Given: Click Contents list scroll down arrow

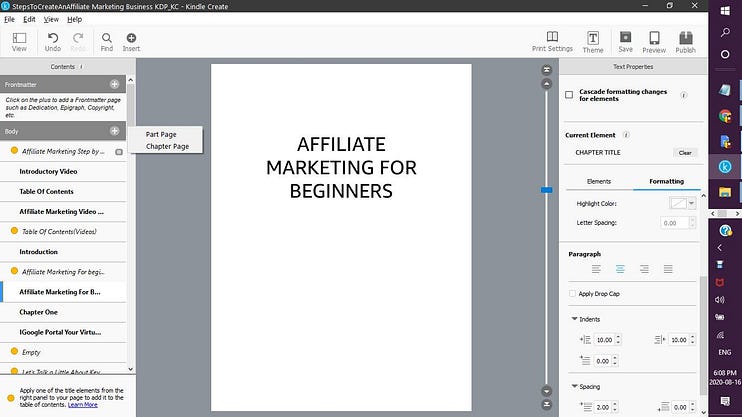Looking at the screenshot, I should tap(131, 369).
